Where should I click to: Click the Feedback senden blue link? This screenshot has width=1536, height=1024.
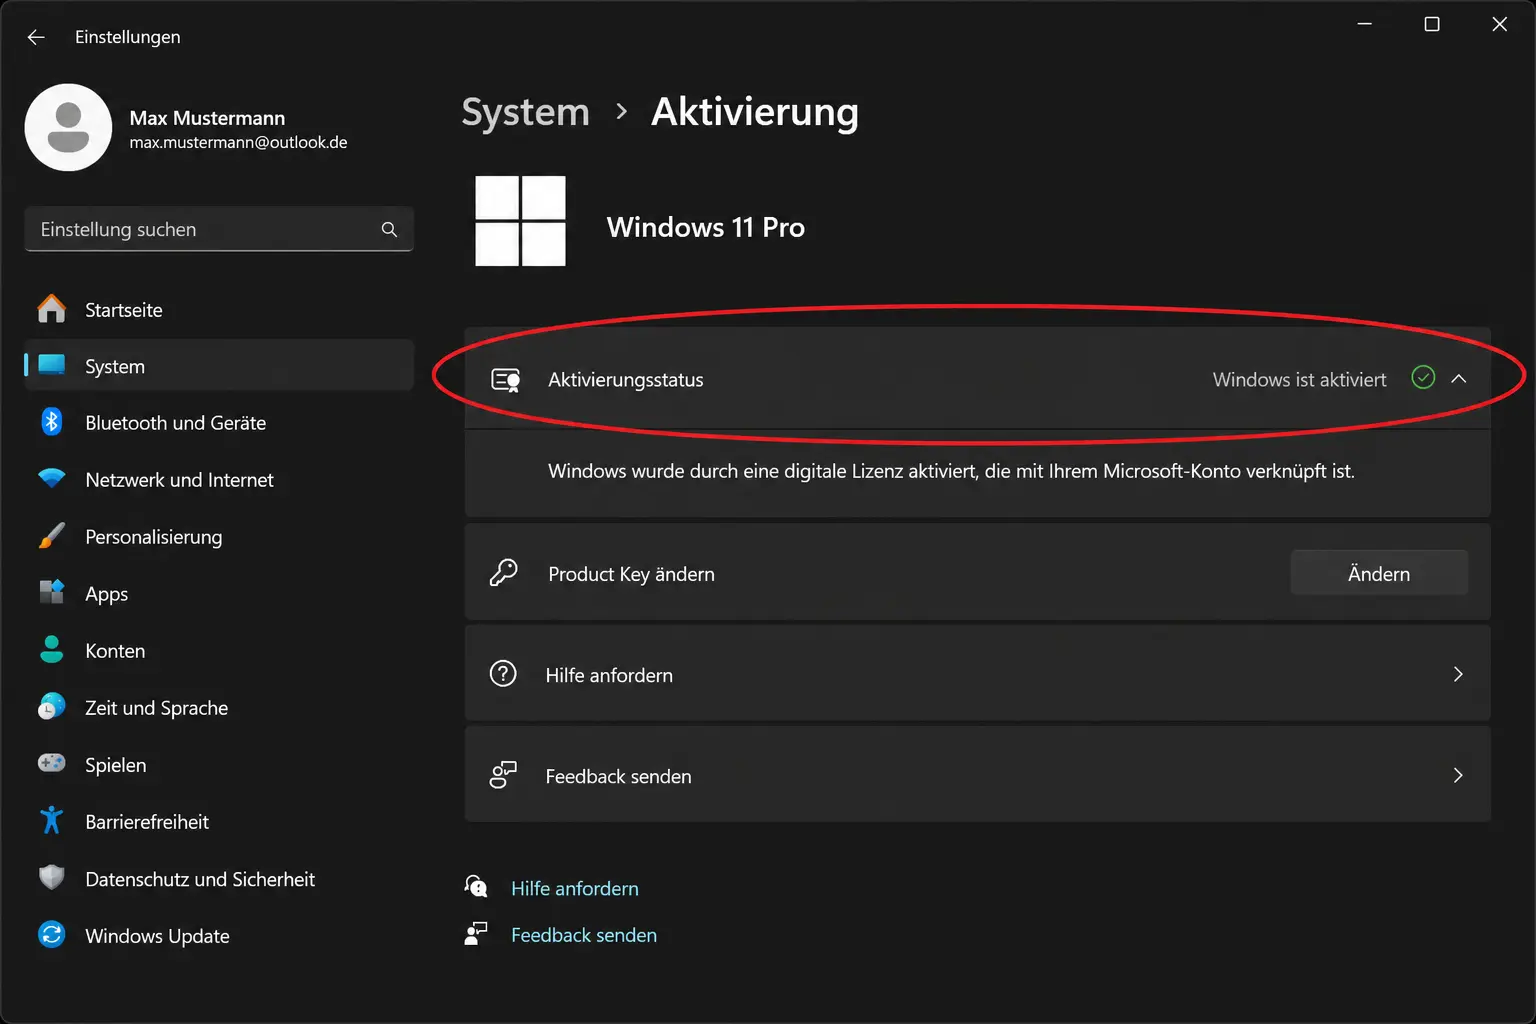click(x=584, y=935)
